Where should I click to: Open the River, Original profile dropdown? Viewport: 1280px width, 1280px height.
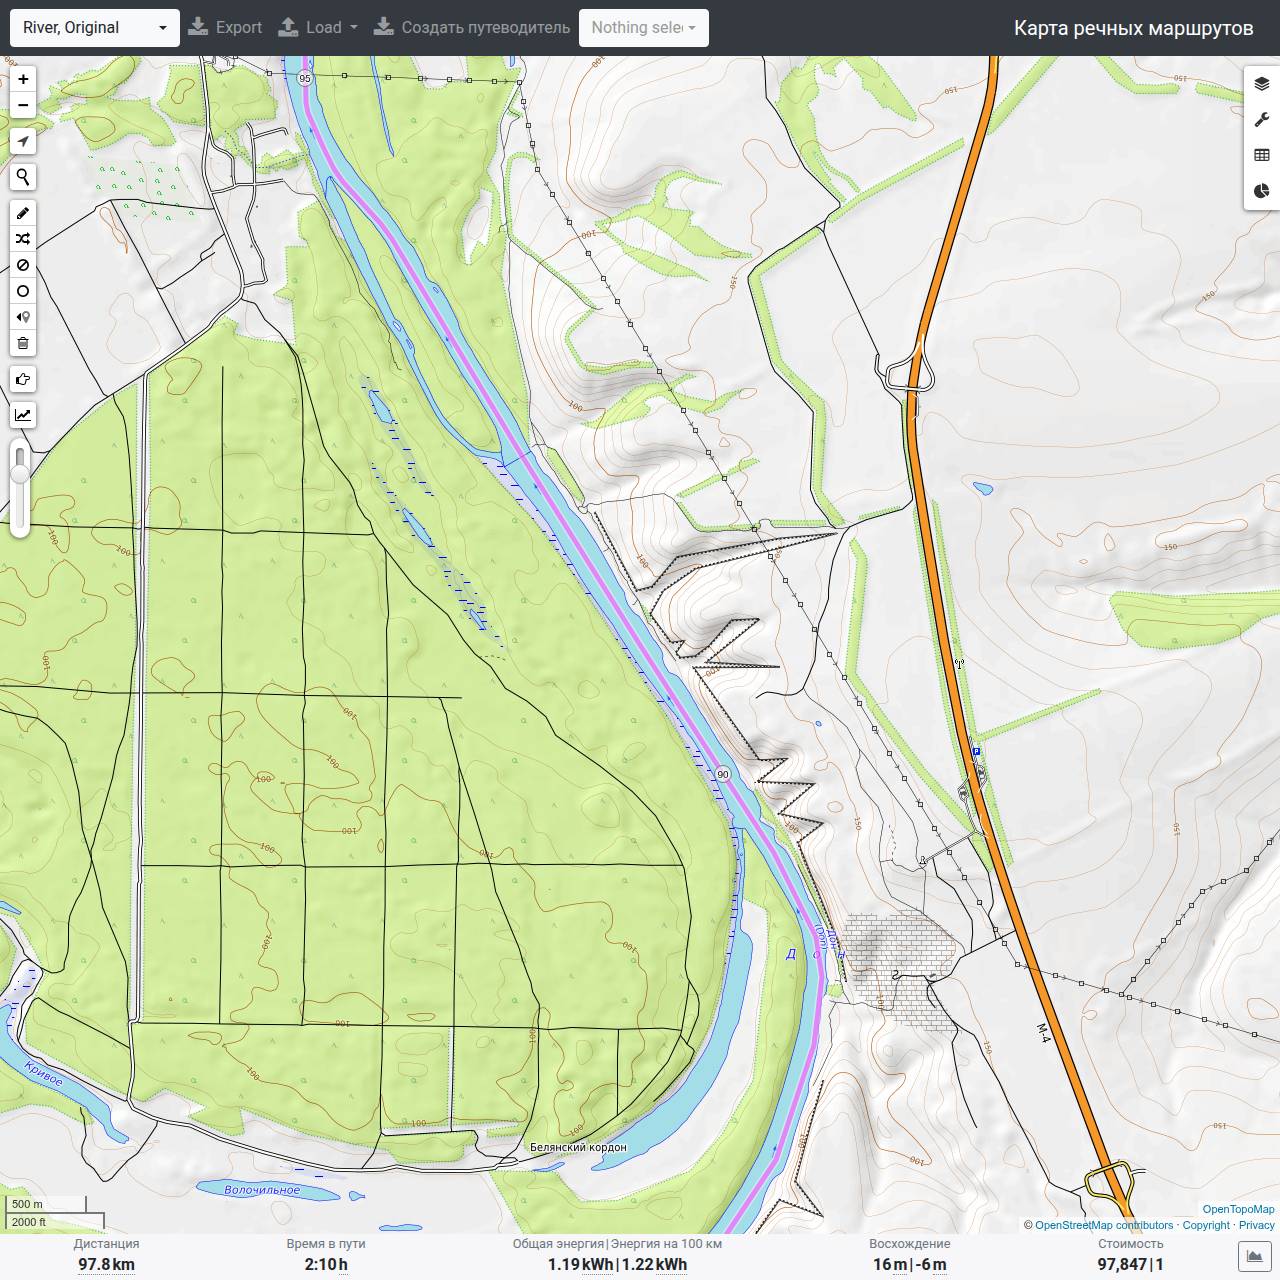pos(95,28)
